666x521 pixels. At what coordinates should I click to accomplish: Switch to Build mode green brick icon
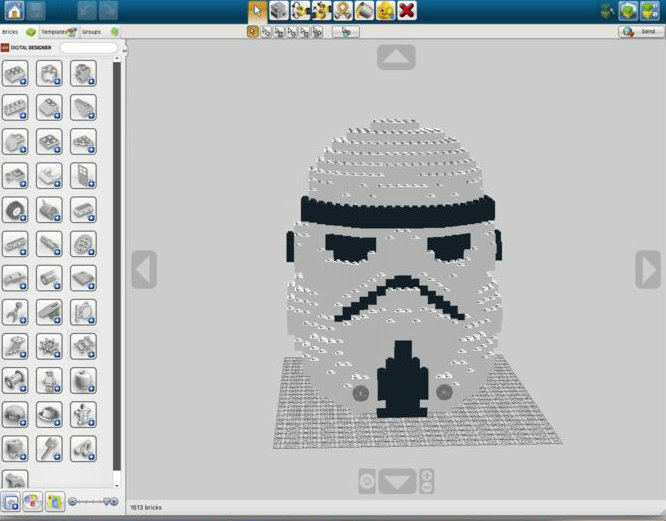pyautogui.click(x=628, y=11)
